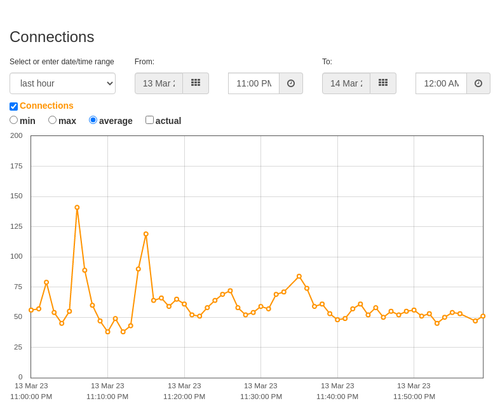Click the last data point at chart's right edge
The image size is (500, 403).
click(x=483, y=316)
